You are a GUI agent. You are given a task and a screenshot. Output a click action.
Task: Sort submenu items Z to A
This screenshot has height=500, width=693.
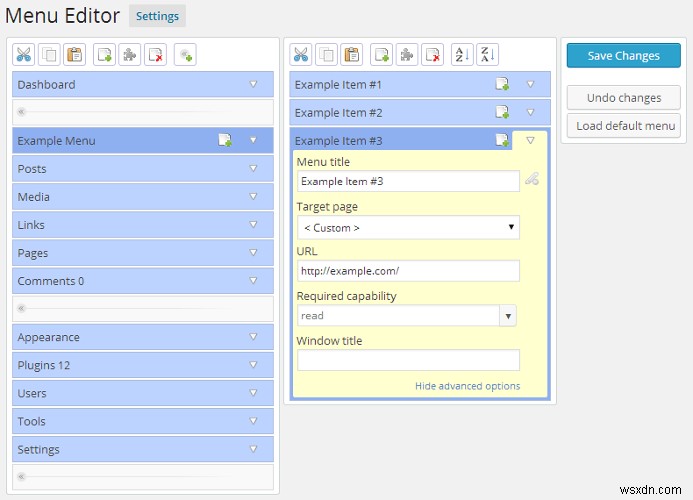pyautogui.click(x=487, y=55)
